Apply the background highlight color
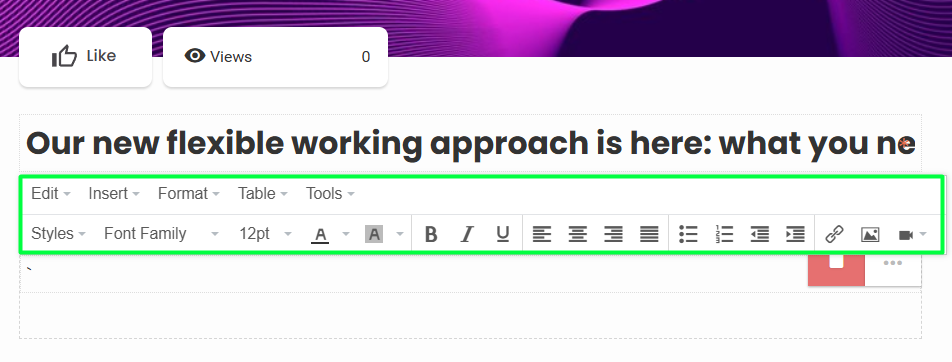This screenshot has height=362, width=952. pyautogui.click(x=373, y=234)
